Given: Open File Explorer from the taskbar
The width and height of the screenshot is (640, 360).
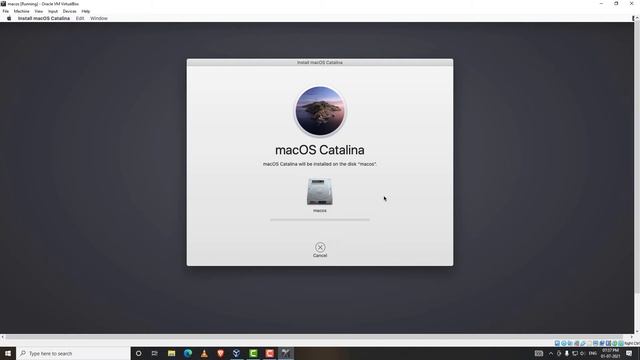Looking at the screenshot, I should tap(171, 353).
